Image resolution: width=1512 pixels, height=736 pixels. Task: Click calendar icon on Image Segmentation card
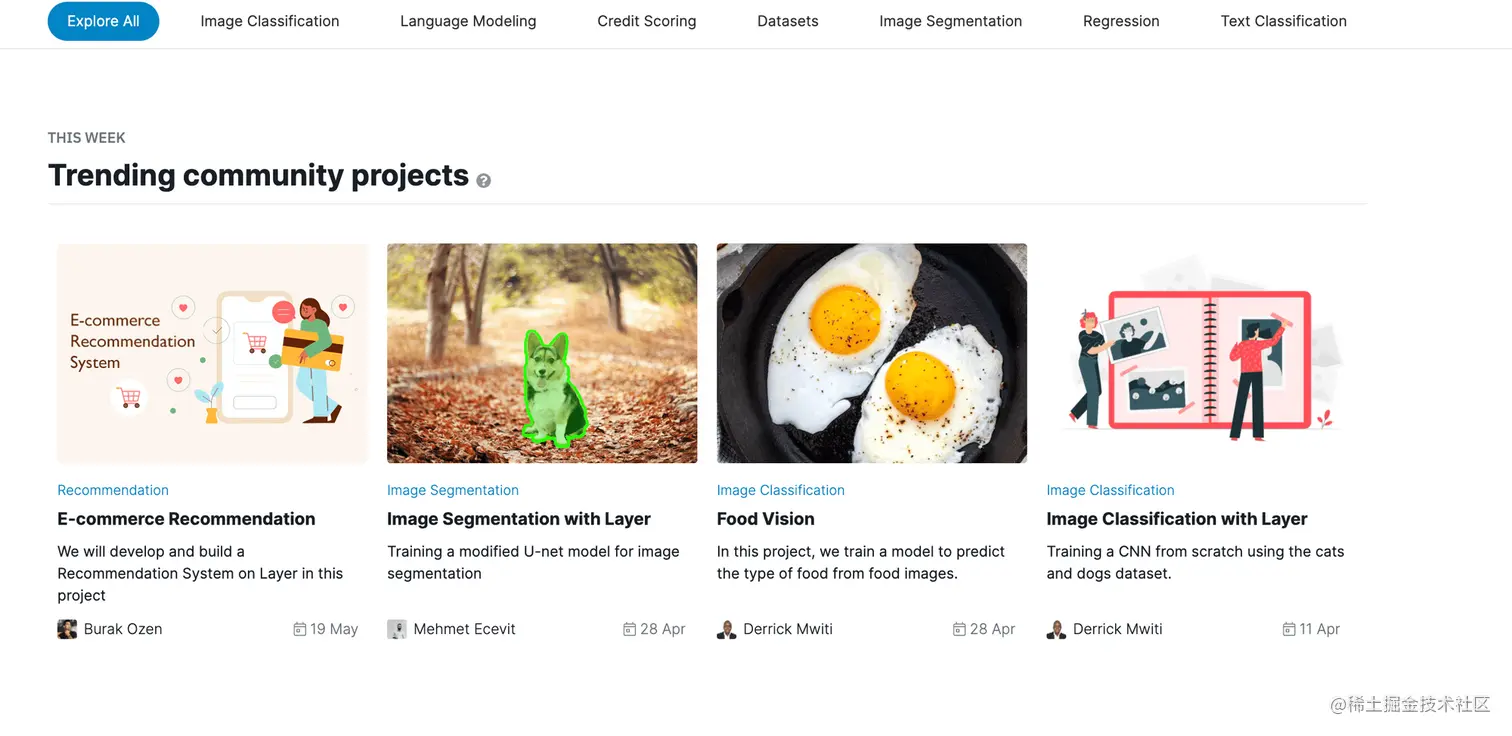pyautogui.click(x=629, y=629)
